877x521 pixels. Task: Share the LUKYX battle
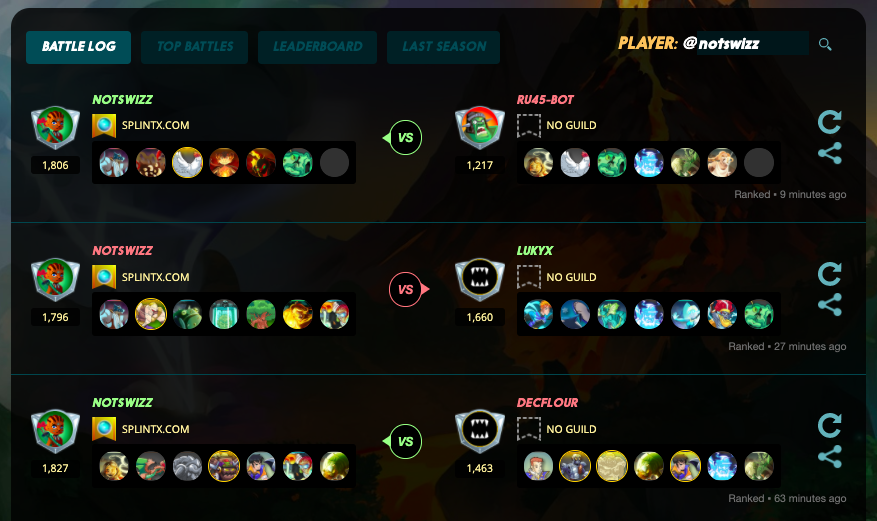[829, 305]
